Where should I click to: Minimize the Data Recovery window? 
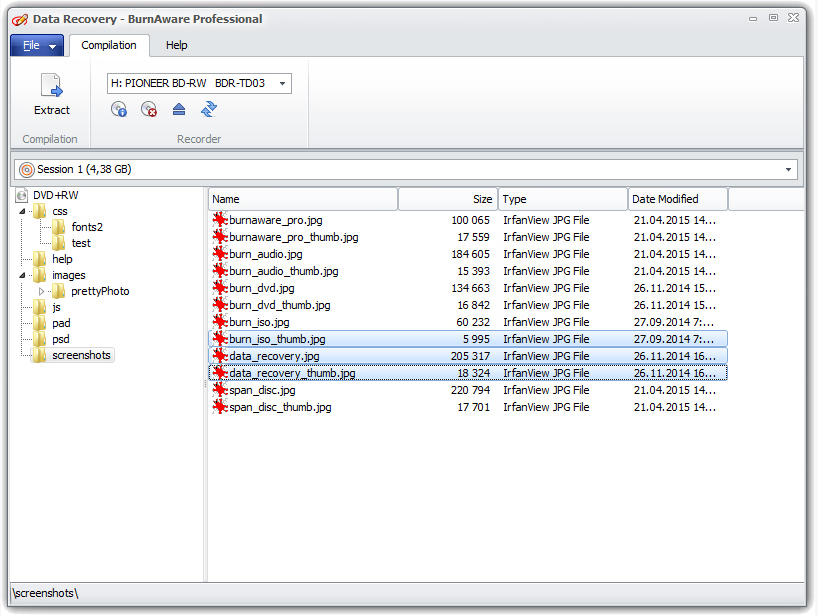point(753,19)
